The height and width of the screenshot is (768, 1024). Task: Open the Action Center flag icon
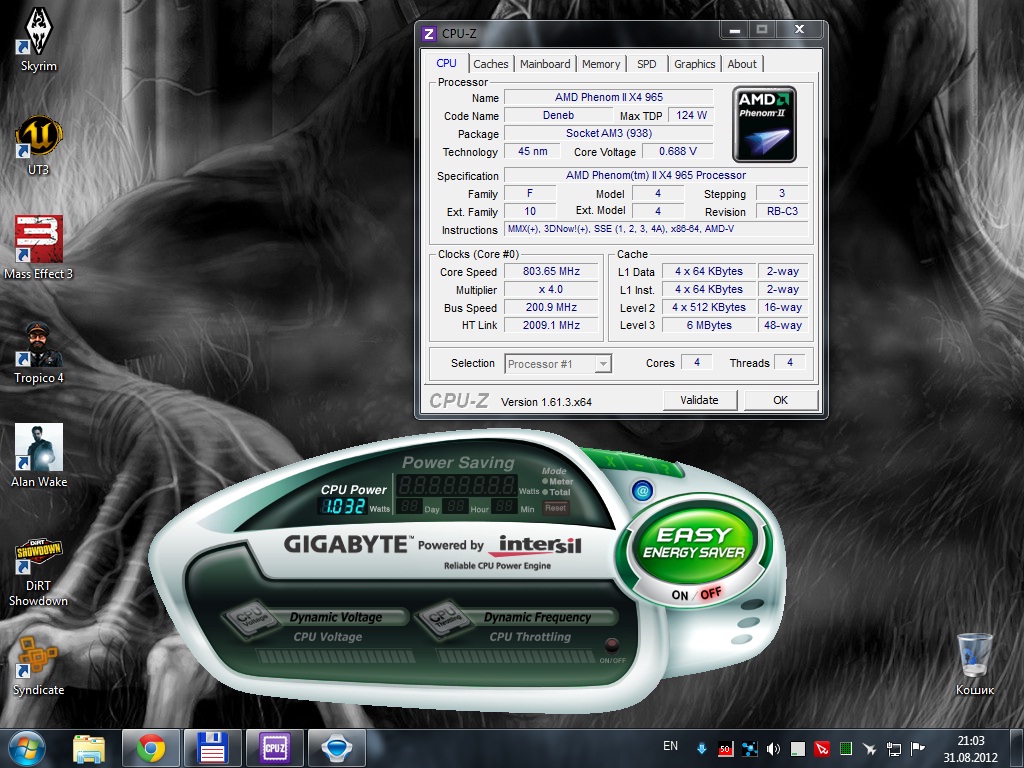click(918, 748)
